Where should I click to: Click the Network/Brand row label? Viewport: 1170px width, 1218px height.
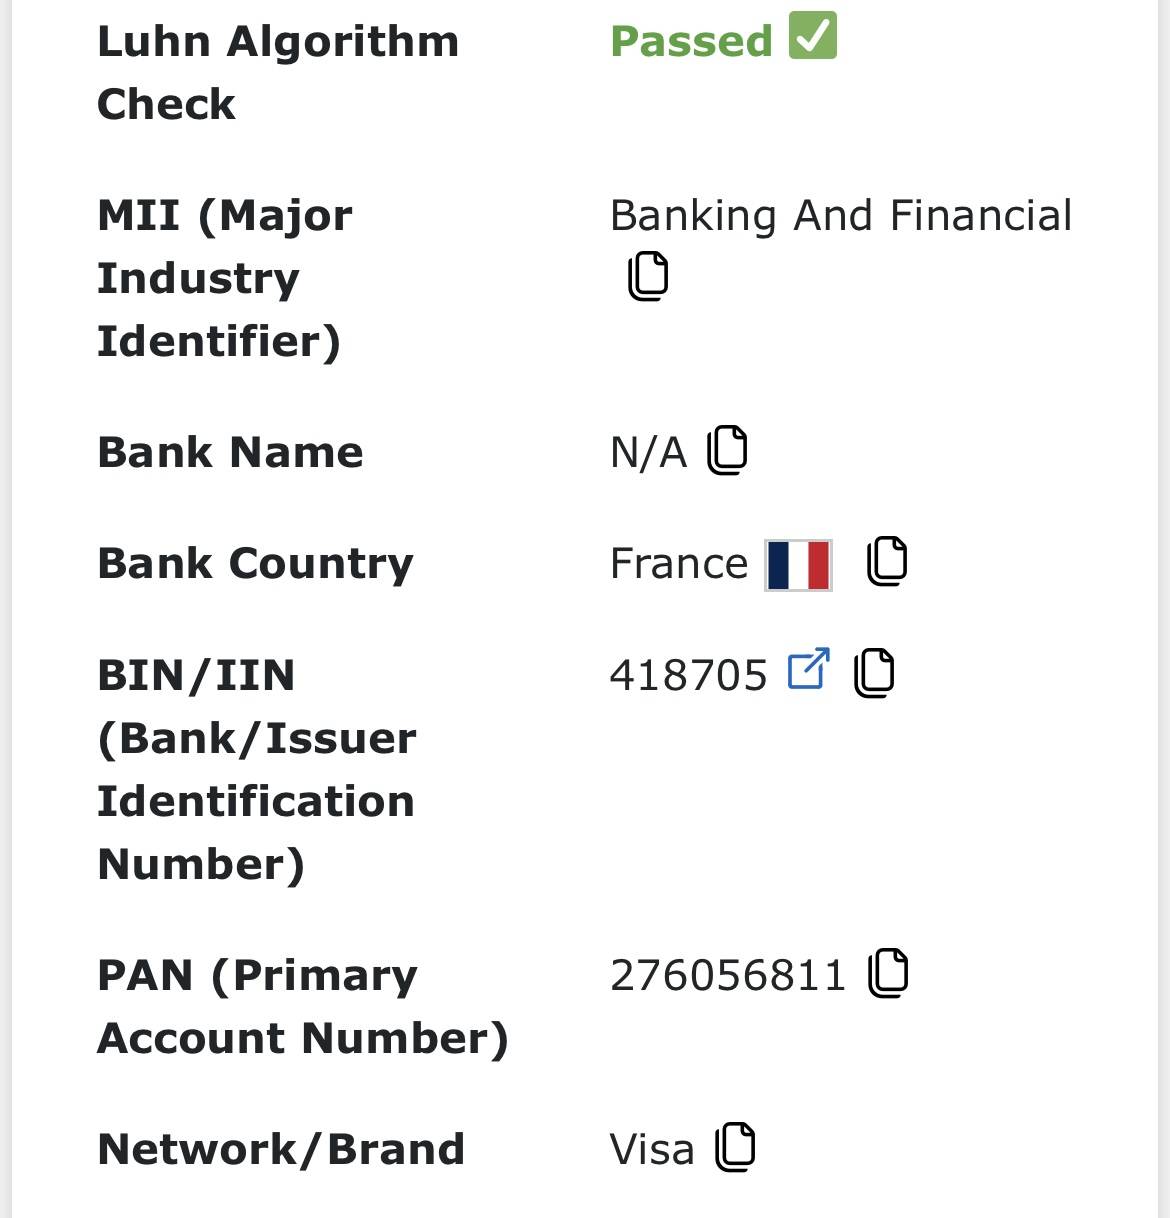(x=281, y=1150)
